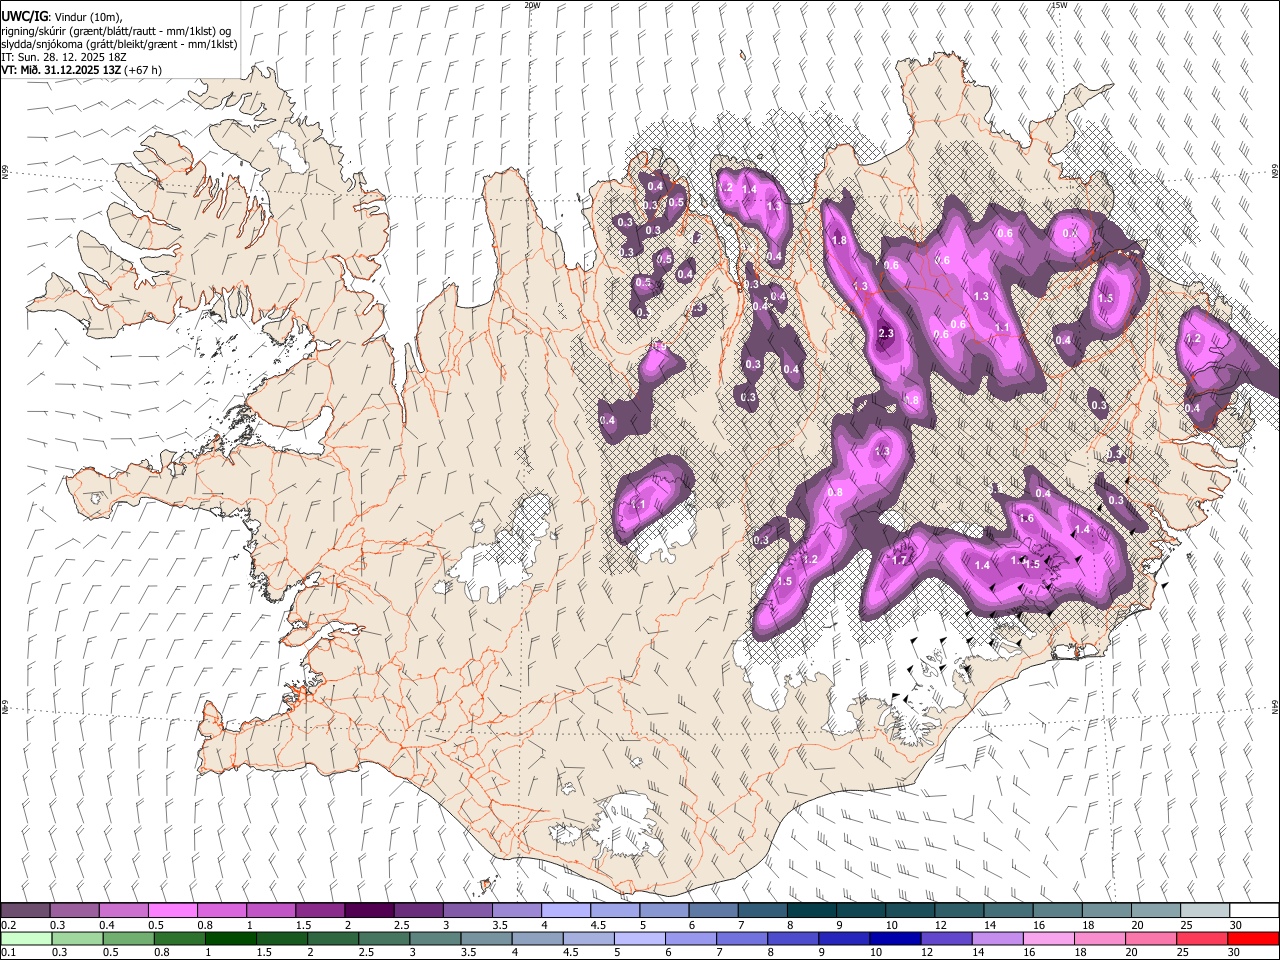Click the white 30 swatch ending the upper legend

[x=1255, y=911]
